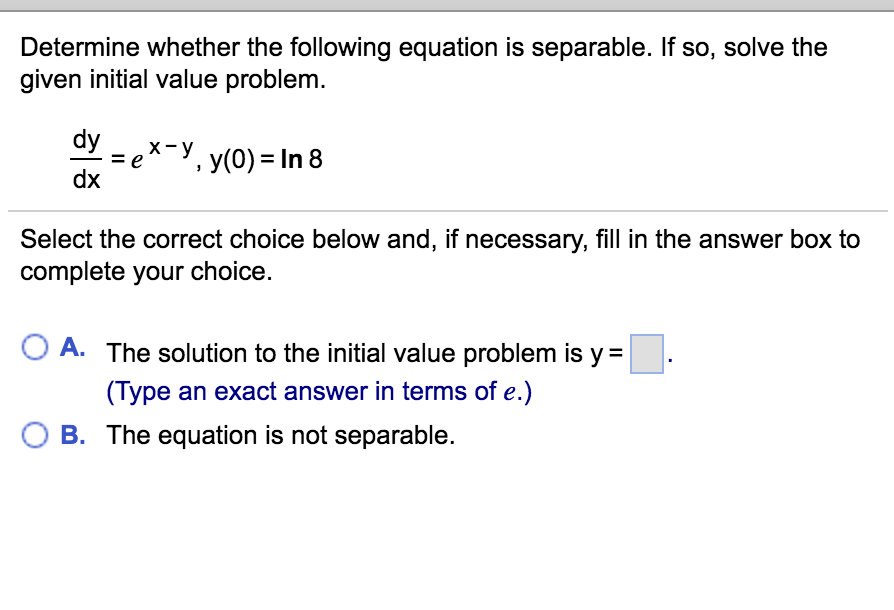Click the bold letter A. label
The width and height of the screenshot is (894, 610).
point(73,347)
